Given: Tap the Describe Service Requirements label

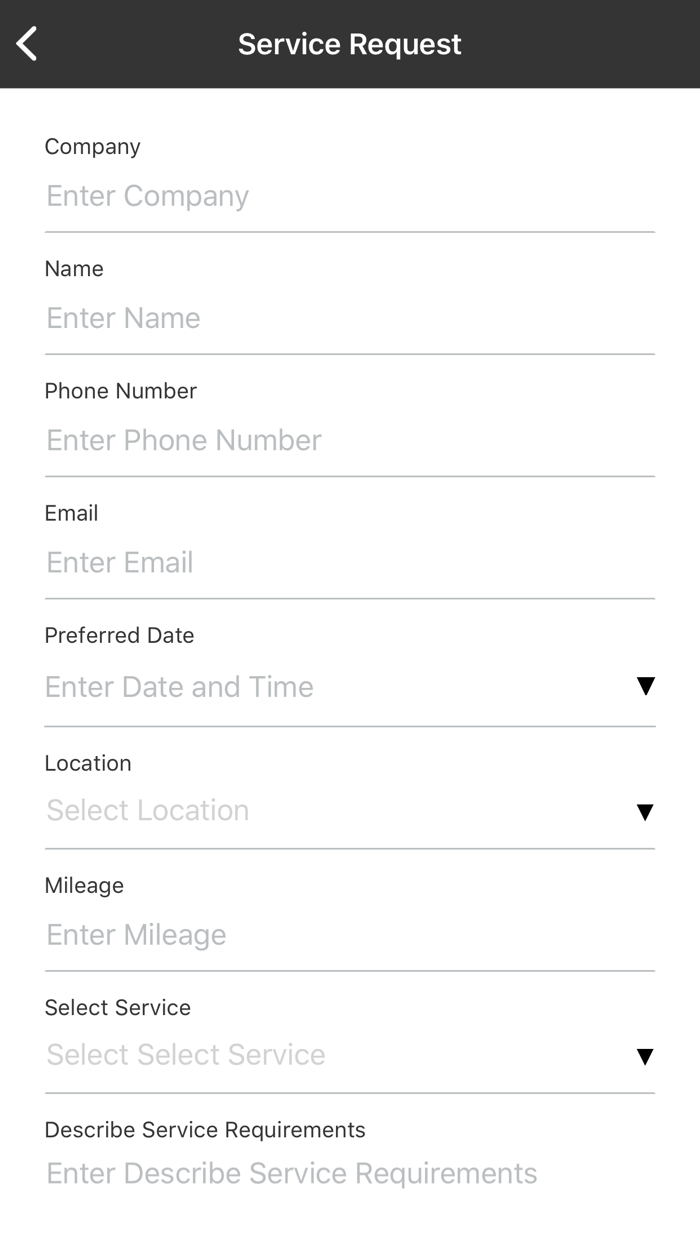Looking at the screenshot, I should (x=205, y=1129).
